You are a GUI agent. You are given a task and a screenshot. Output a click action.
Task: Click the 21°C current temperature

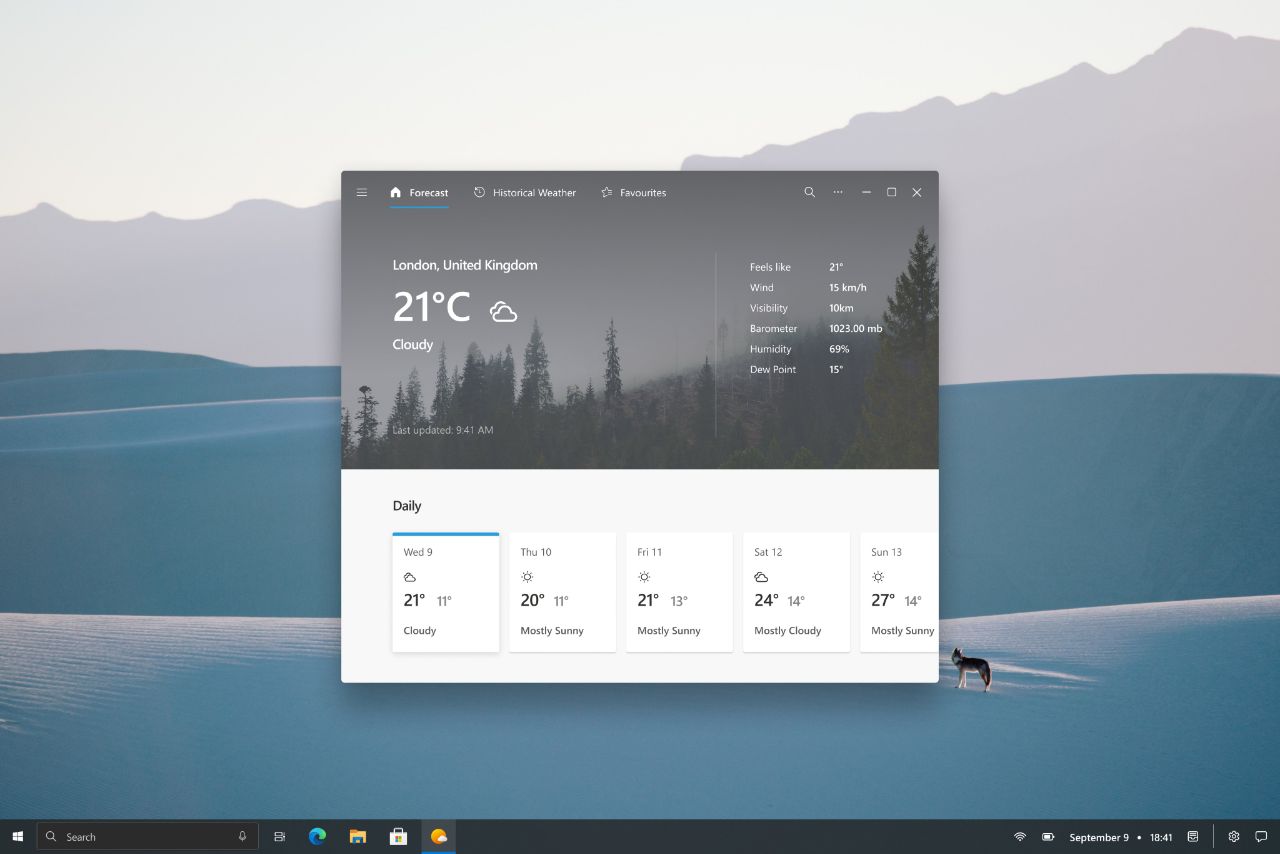tap(431, 307)
